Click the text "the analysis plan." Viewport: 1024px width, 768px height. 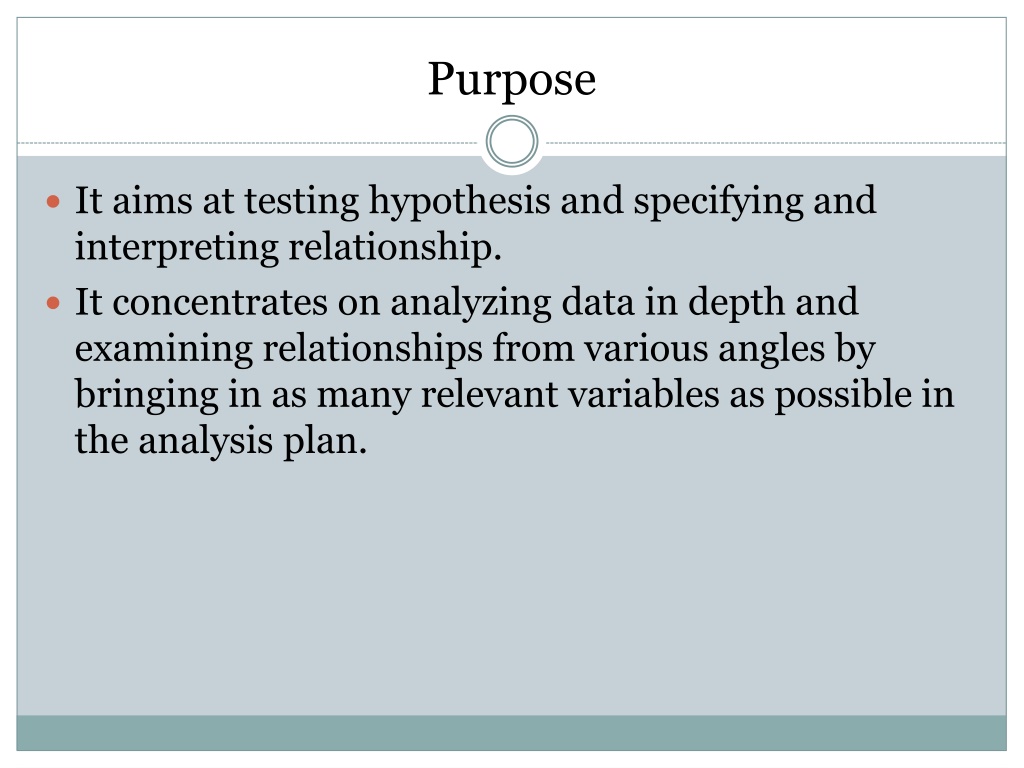221,441
